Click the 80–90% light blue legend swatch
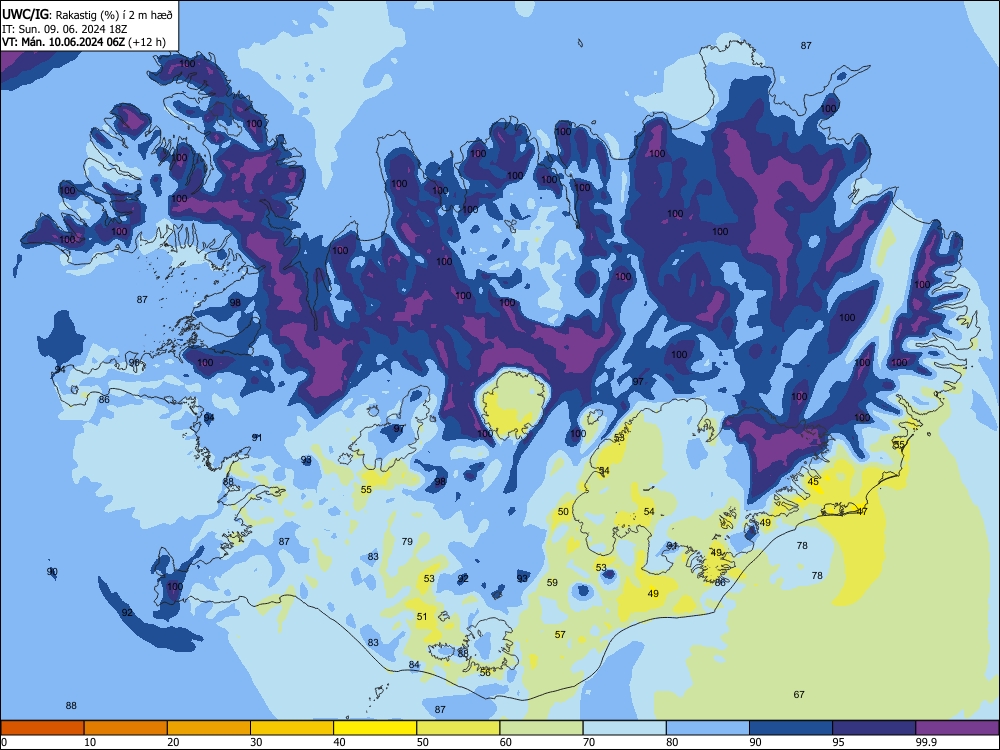Image resolution: width=1000 pixels, height=750 pixels. [x=708, y=728]
